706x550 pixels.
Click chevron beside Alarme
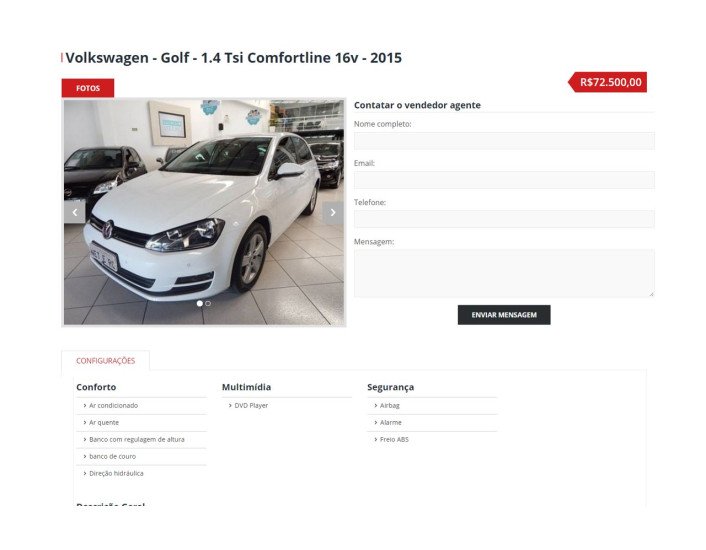376,423
